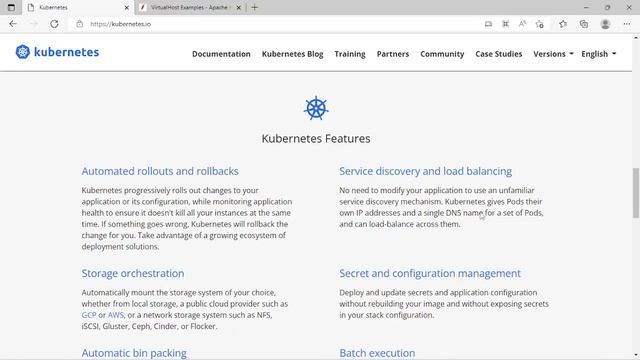Click the page vertical scrollbar thumb
Image resolution: width=640 pixels, height=360 pixels.
tap(636, 193)
